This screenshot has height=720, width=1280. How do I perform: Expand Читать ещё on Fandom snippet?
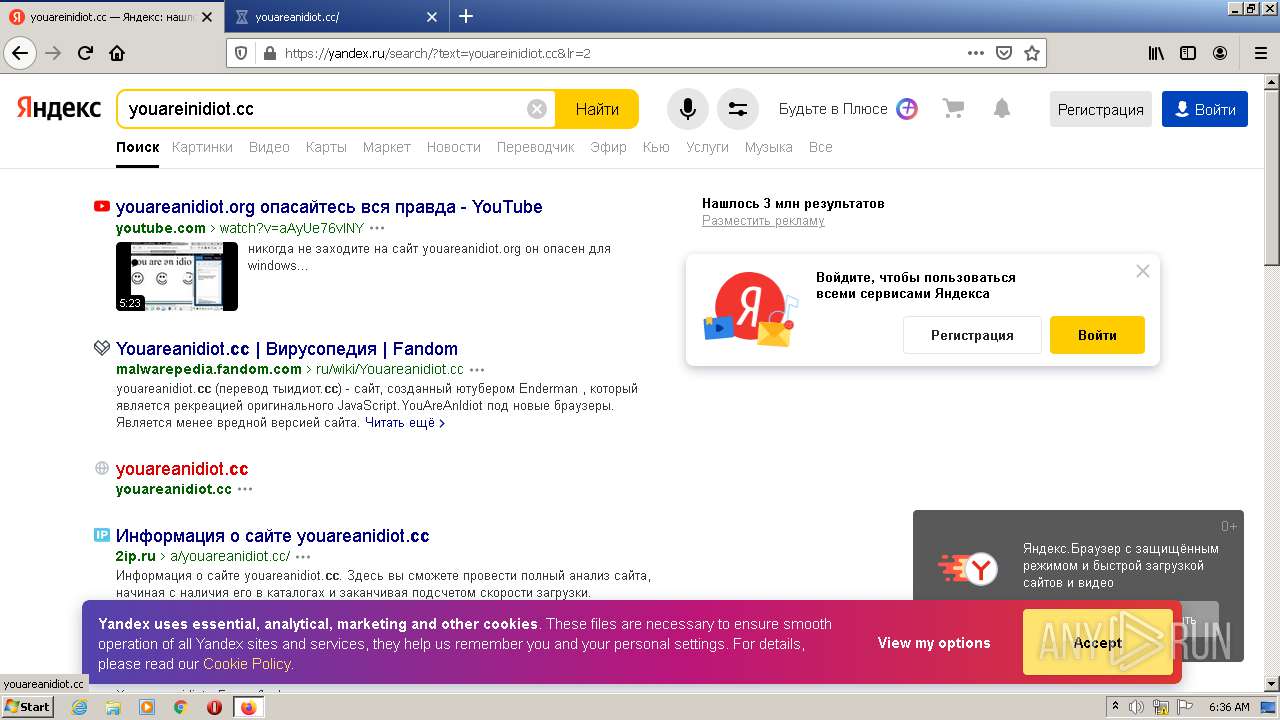click(x=405, y=423)
